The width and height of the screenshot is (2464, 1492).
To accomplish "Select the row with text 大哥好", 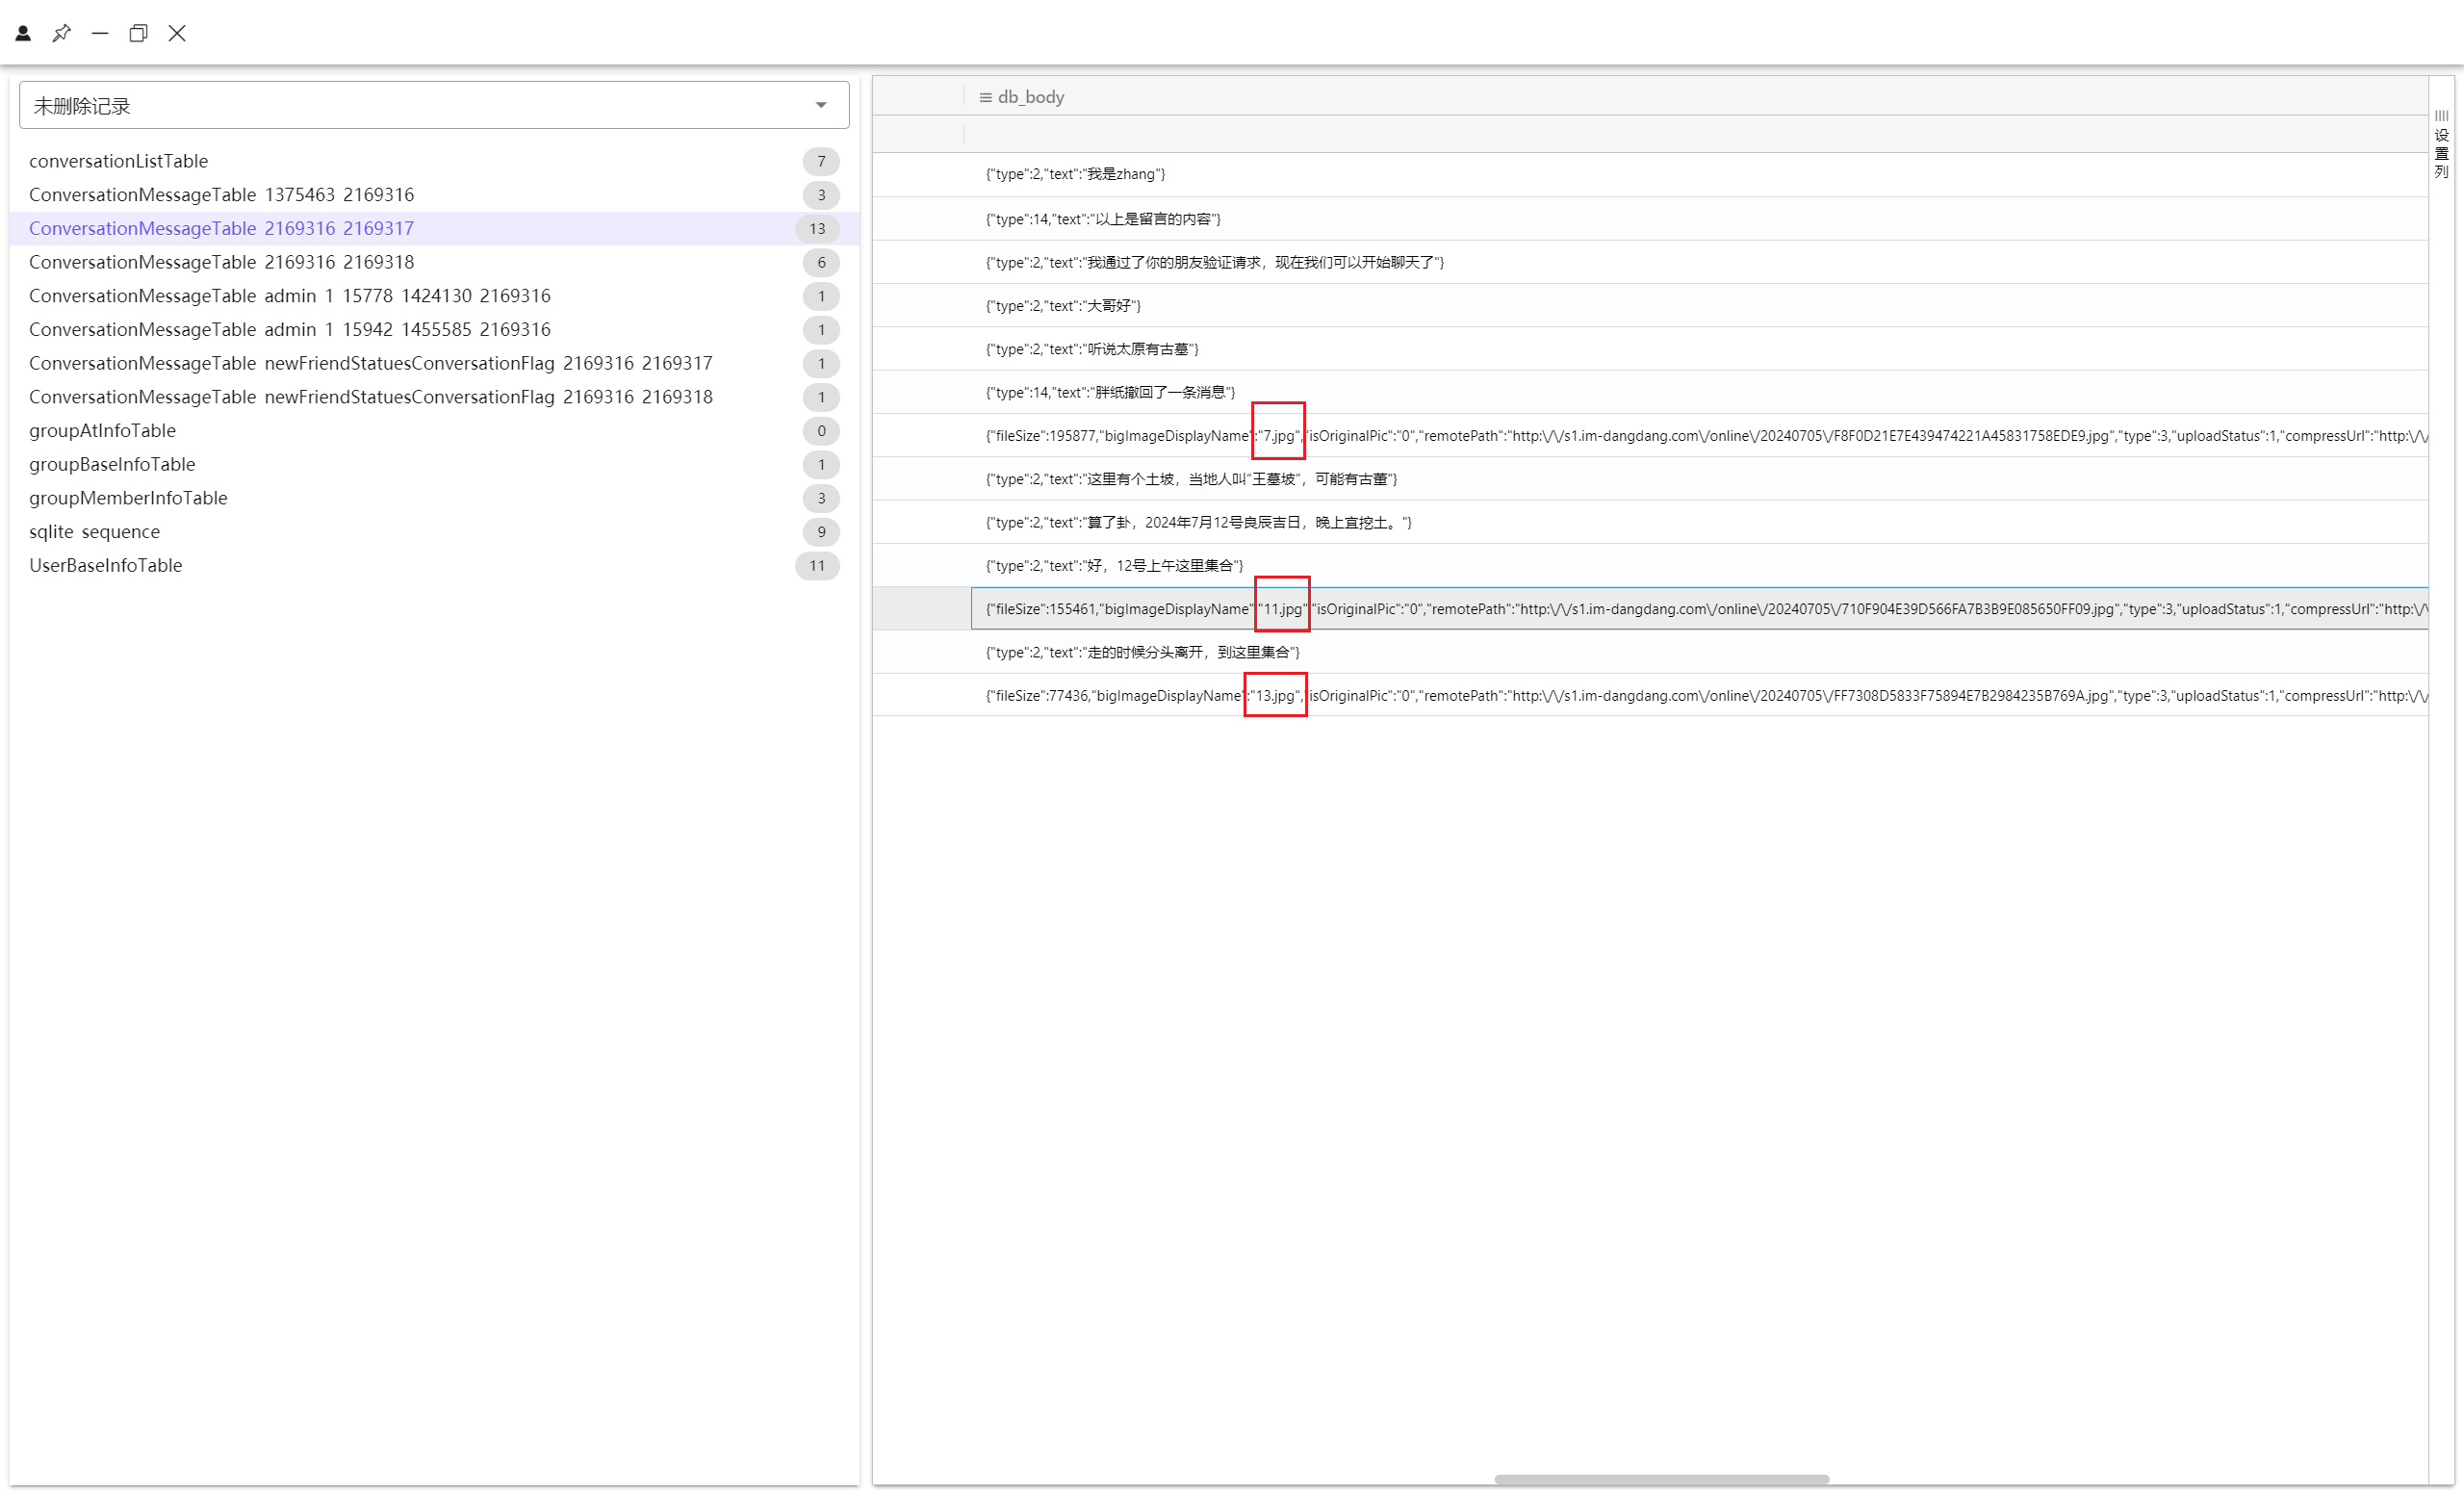I will coord(1650,306).
